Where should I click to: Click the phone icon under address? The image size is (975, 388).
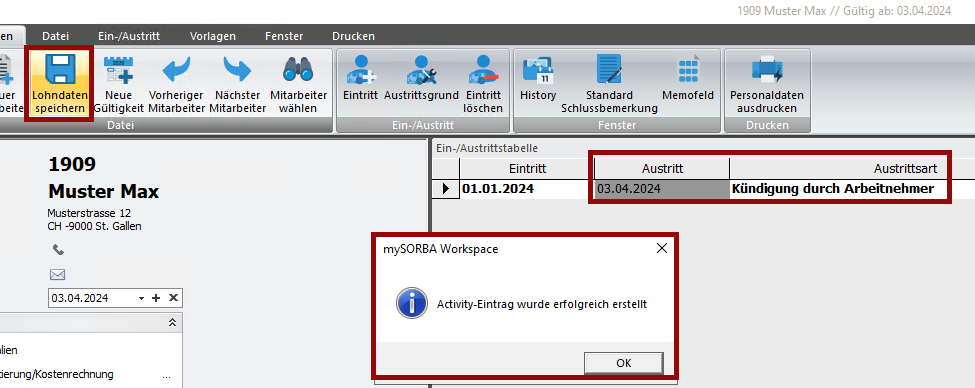click(58, 249)
